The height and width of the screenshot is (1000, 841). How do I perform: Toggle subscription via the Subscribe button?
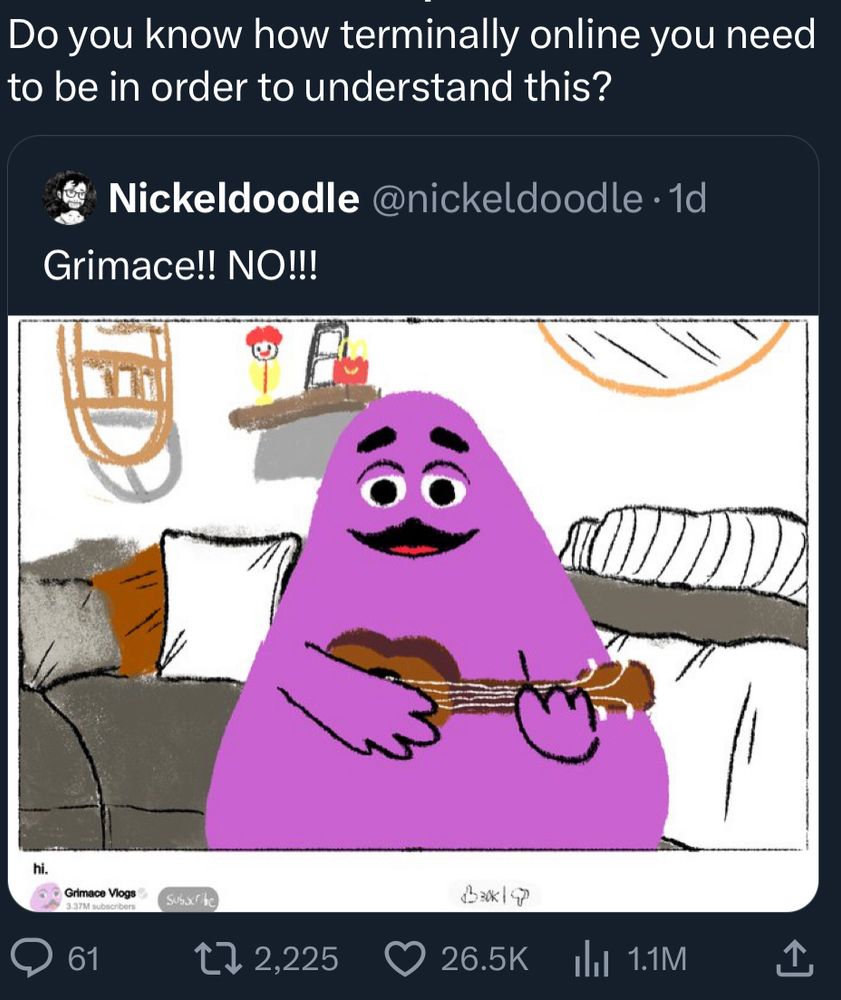click(188, 899)
